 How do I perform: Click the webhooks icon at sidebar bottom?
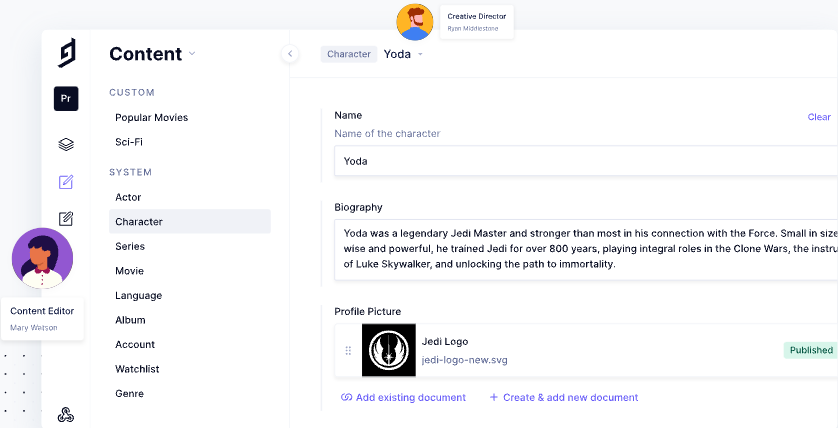[x=66, y=415]
